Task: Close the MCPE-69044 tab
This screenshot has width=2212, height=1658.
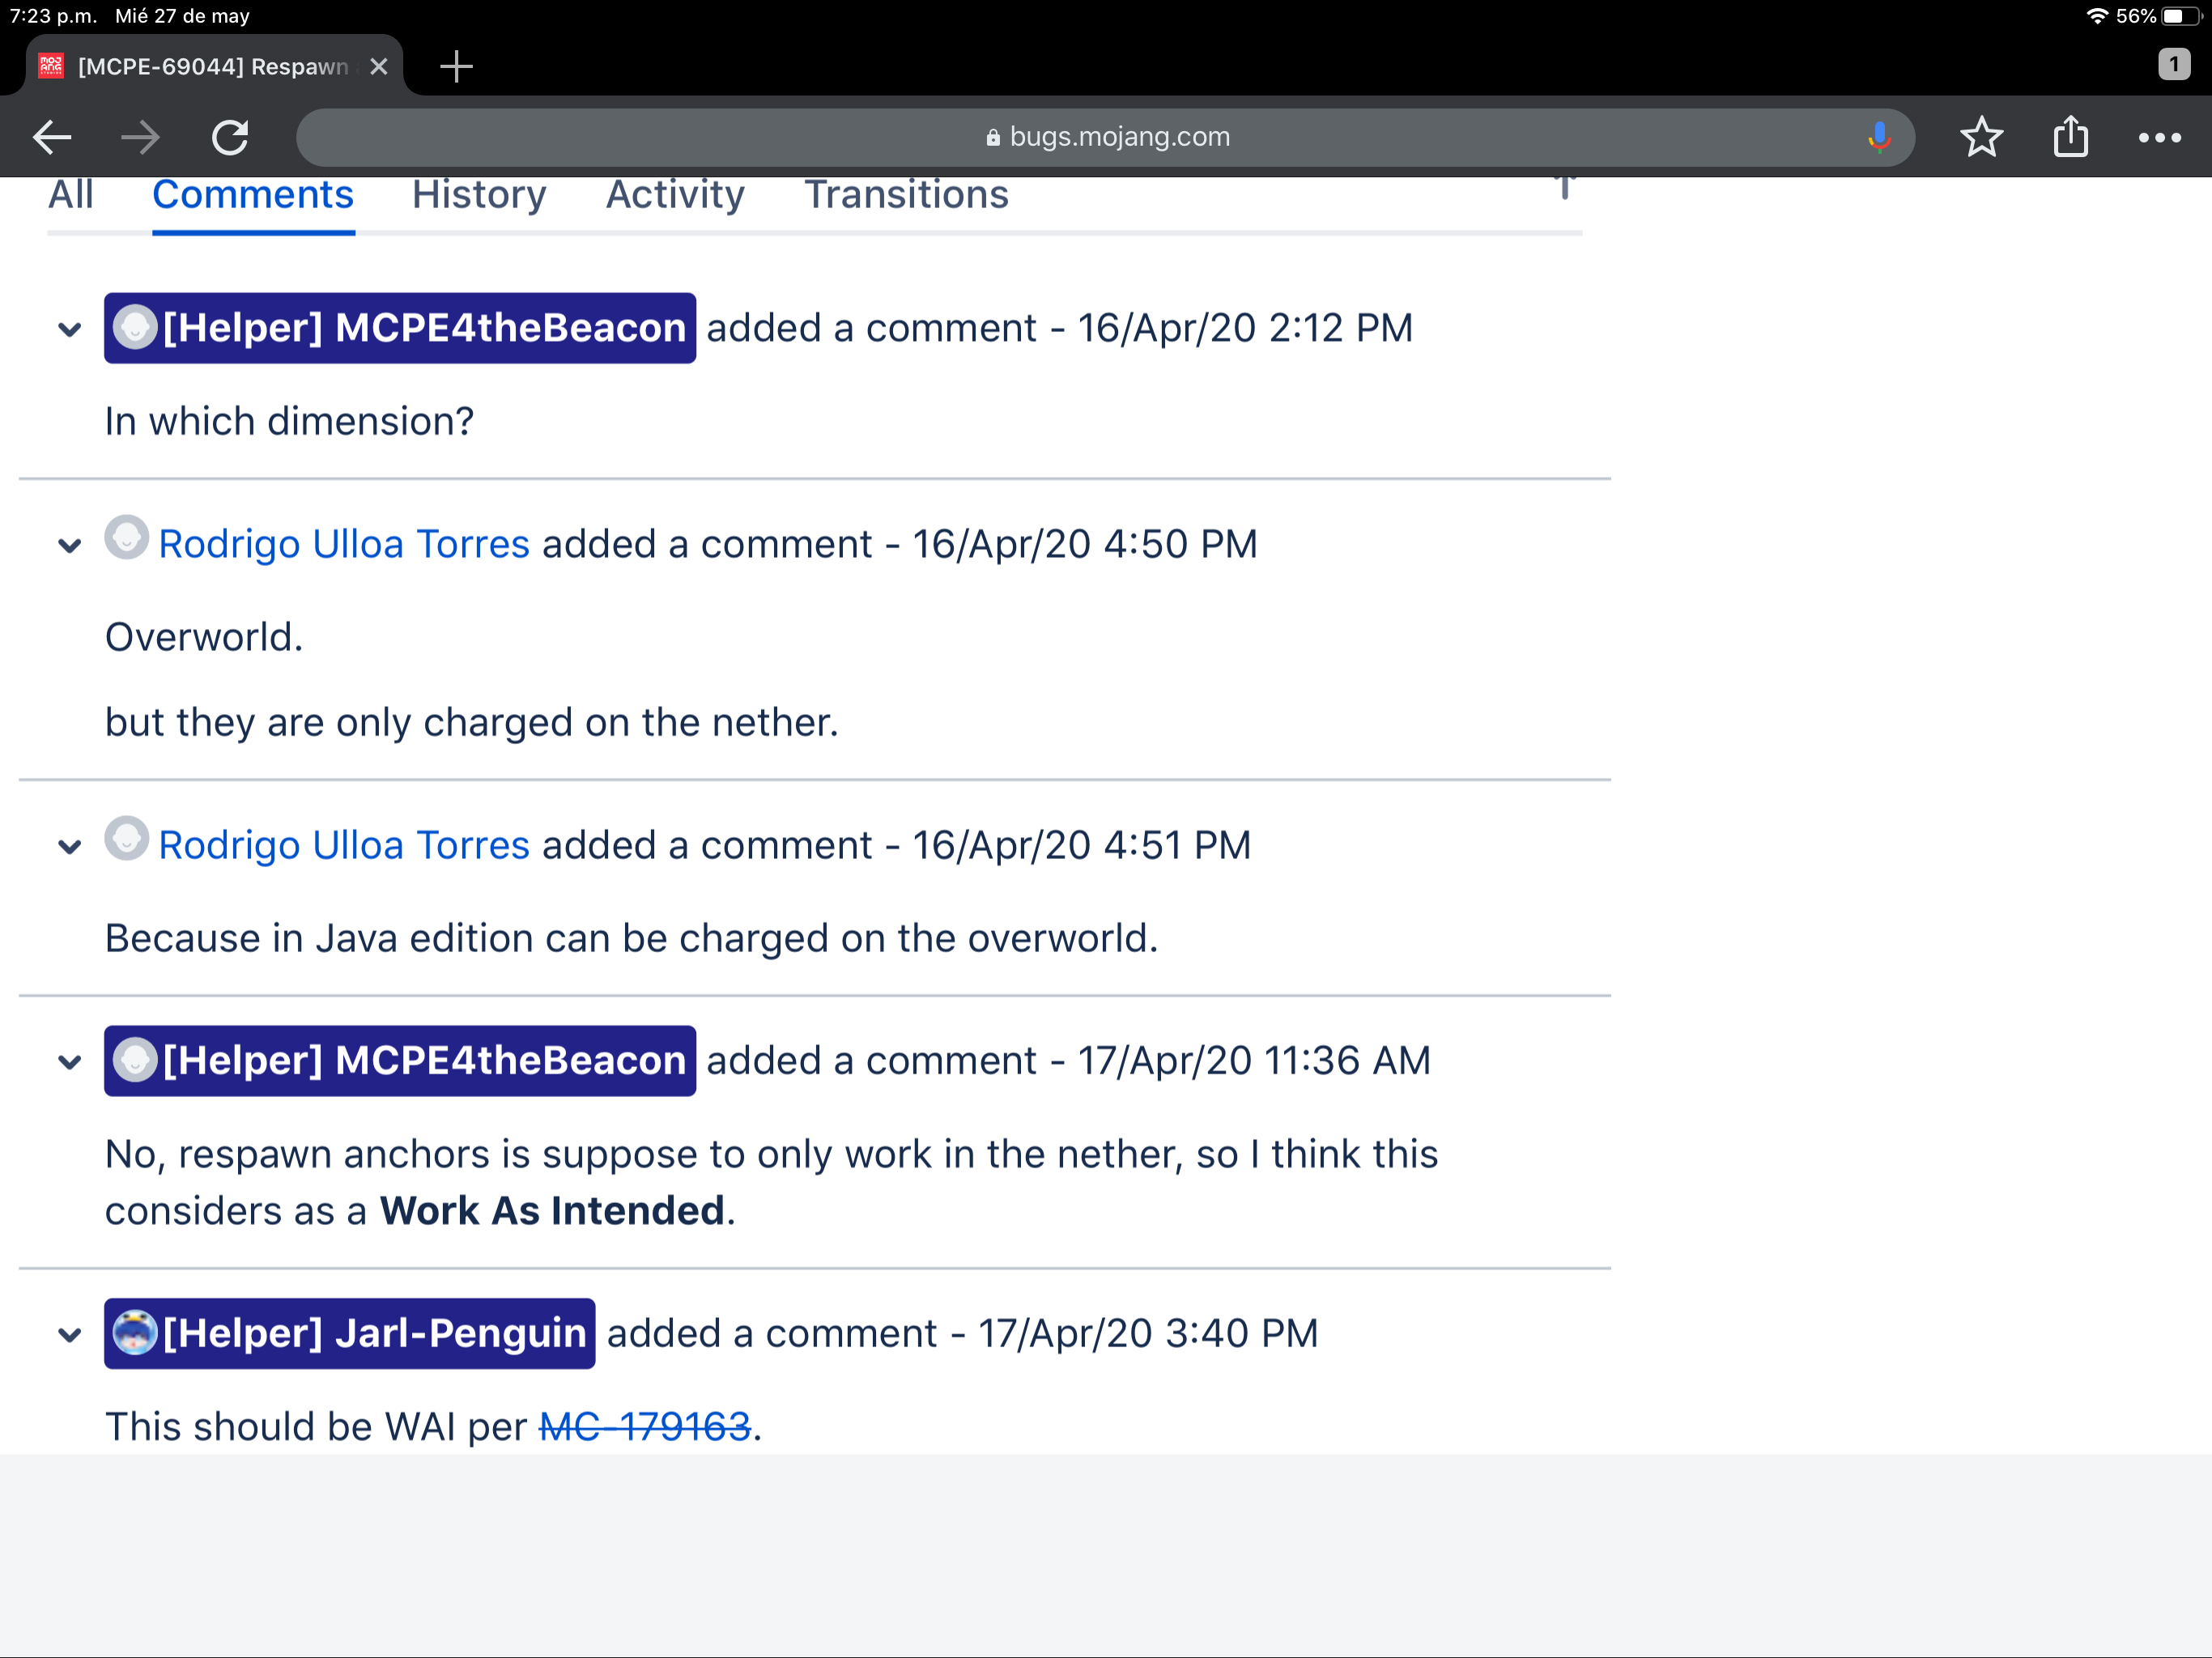Action: point(379,67)
